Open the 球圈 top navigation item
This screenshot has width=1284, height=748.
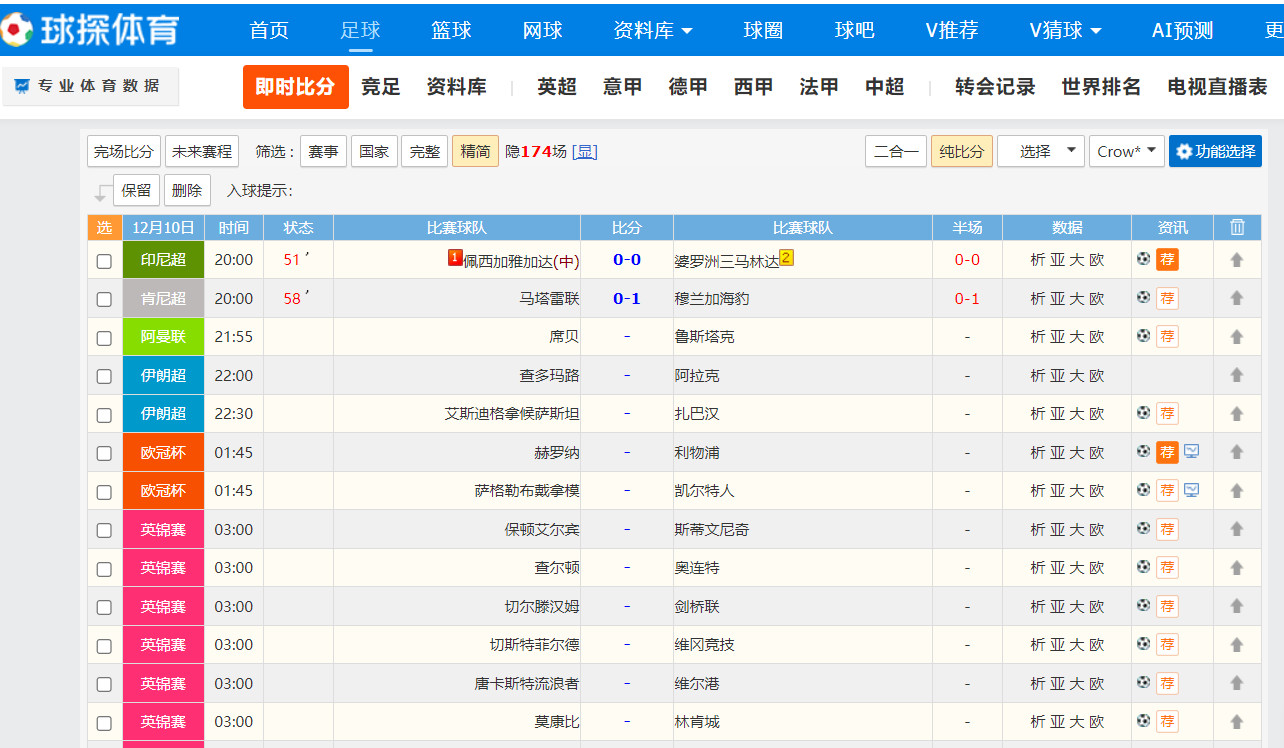[x=763, y=30]
